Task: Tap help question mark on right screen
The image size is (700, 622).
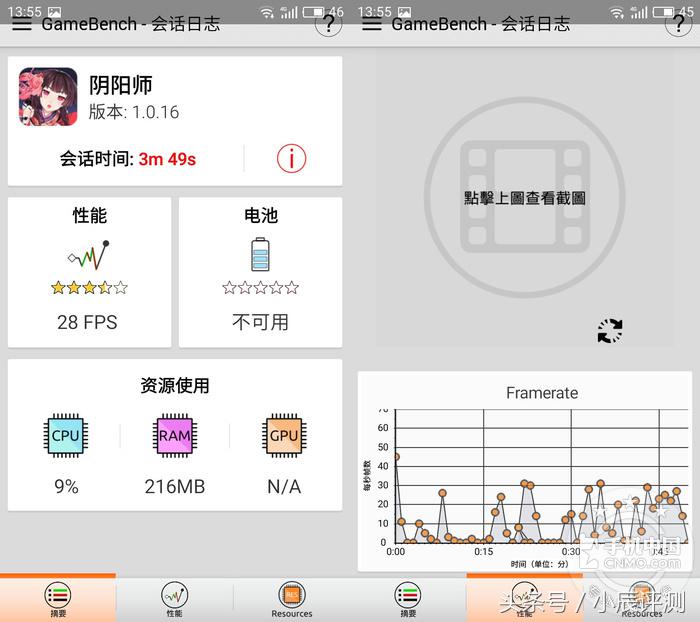Action: [x=679, y=23]
